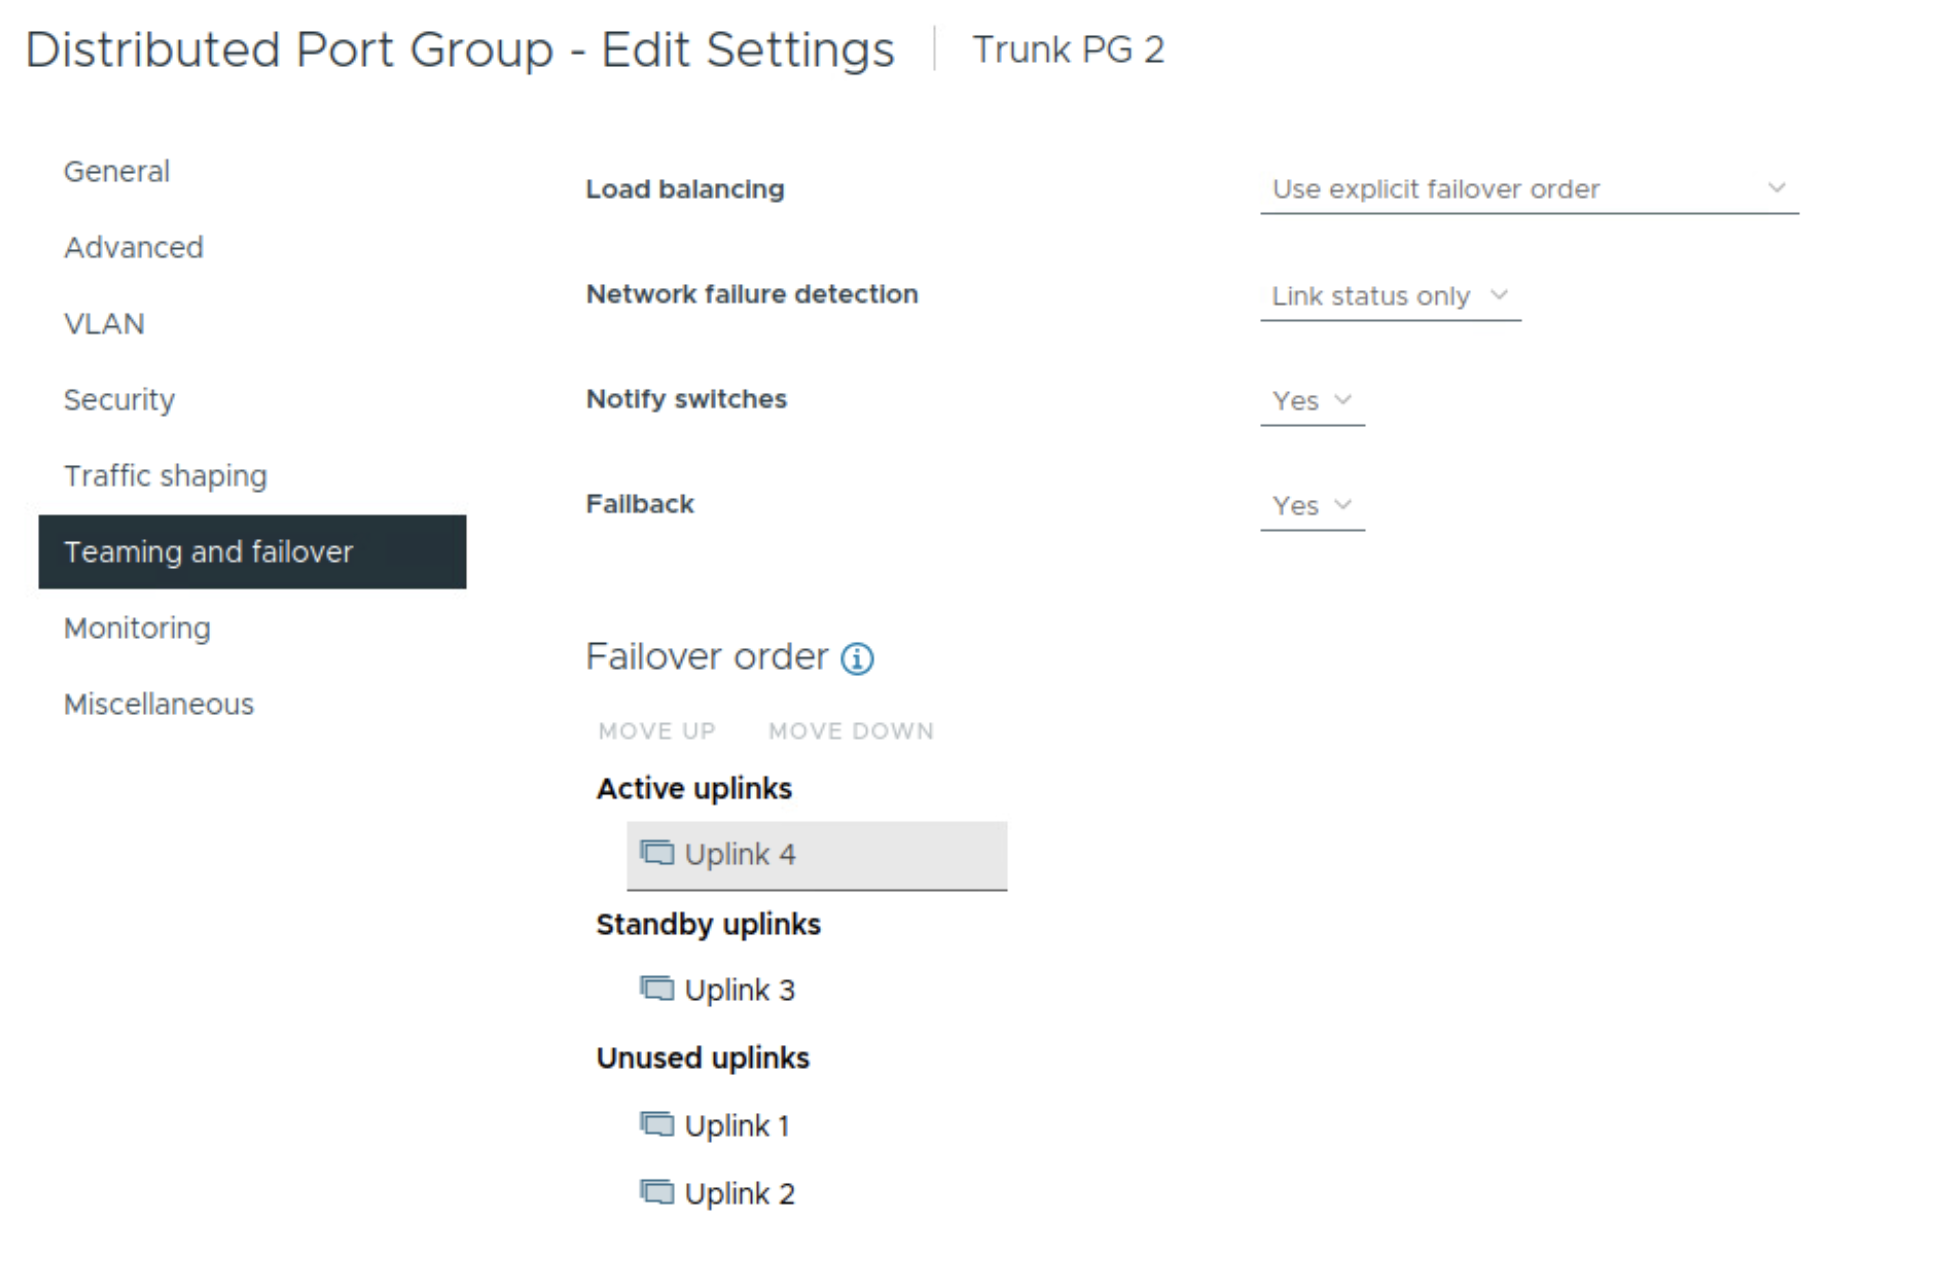Select Uplink 1 under unused uplinks
This screenshot has height=1284, width=1950.
coord(737,1126)
